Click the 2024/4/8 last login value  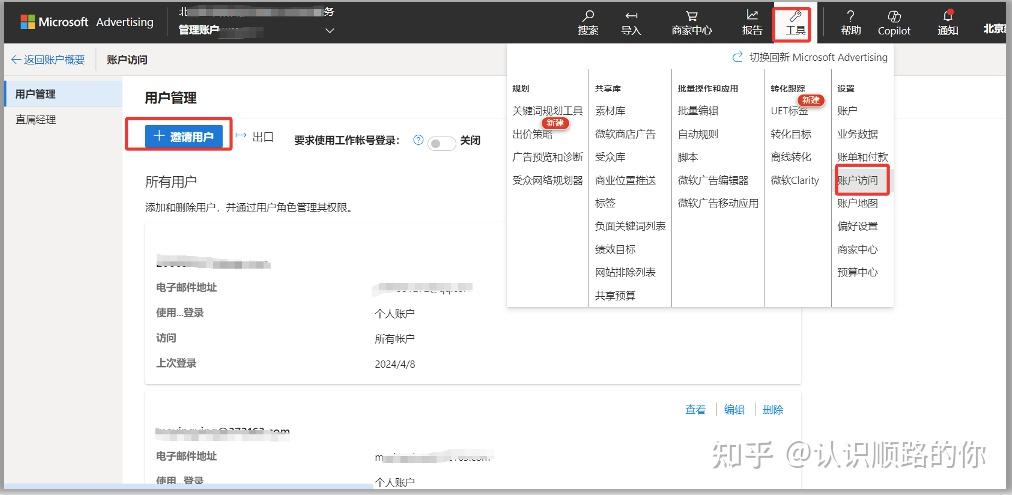395,364
